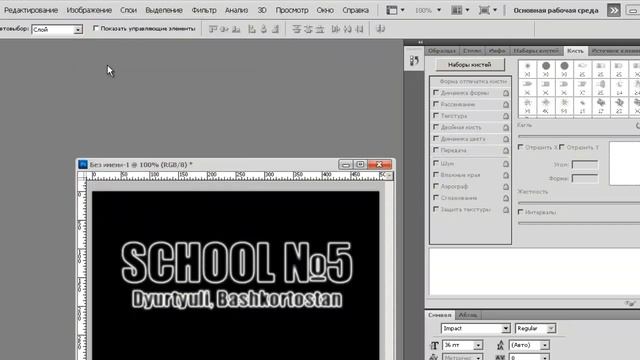Click the Align vertical centers icon

pos(224,29)
